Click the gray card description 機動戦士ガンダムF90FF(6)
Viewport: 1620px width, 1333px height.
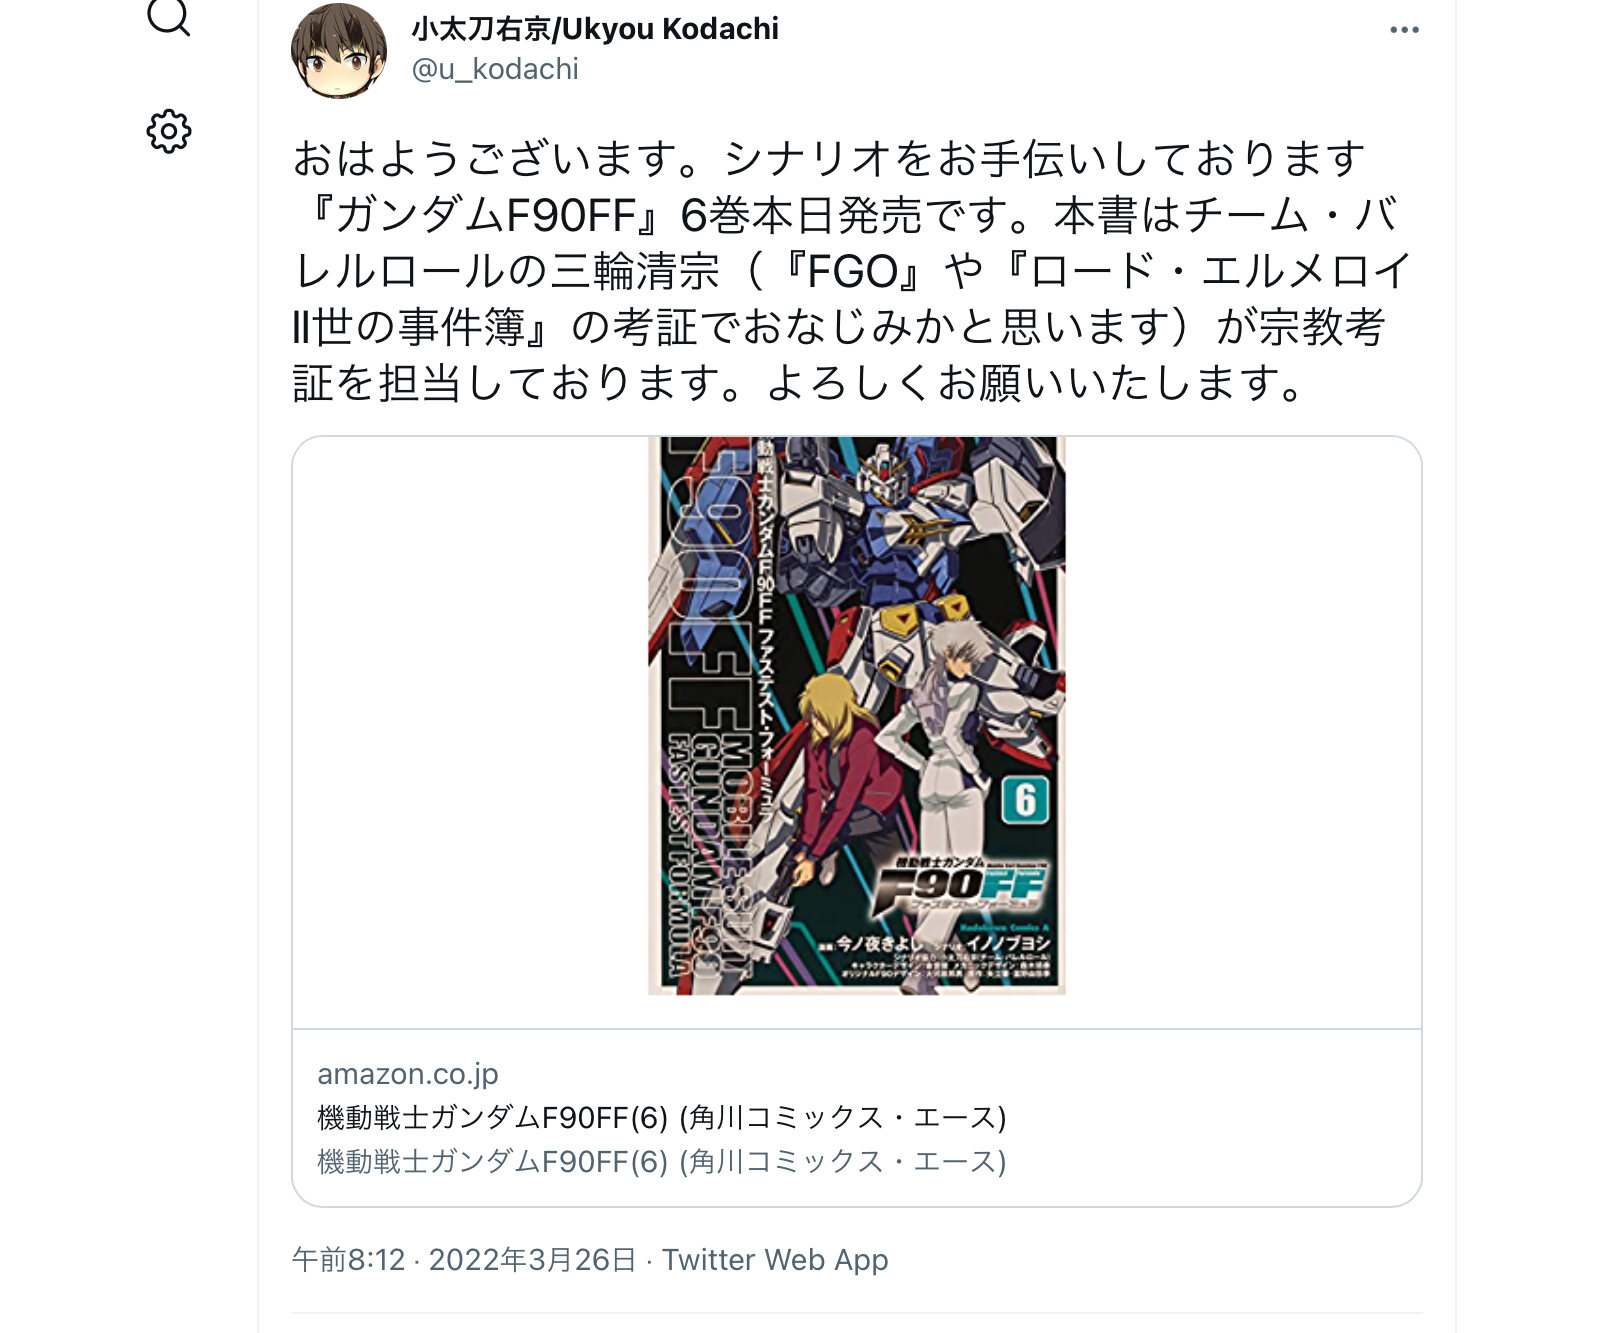click(x=662, y=1161)
